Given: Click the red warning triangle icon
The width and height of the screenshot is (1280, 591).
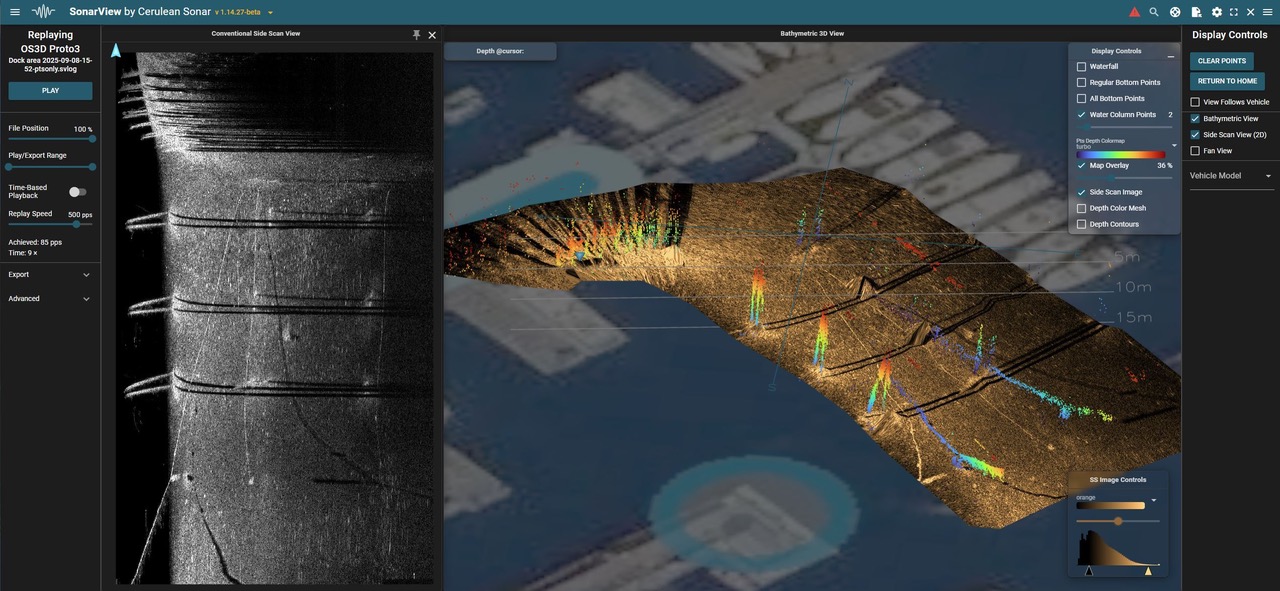Looking at the screenshot, I should (1134, 12).
